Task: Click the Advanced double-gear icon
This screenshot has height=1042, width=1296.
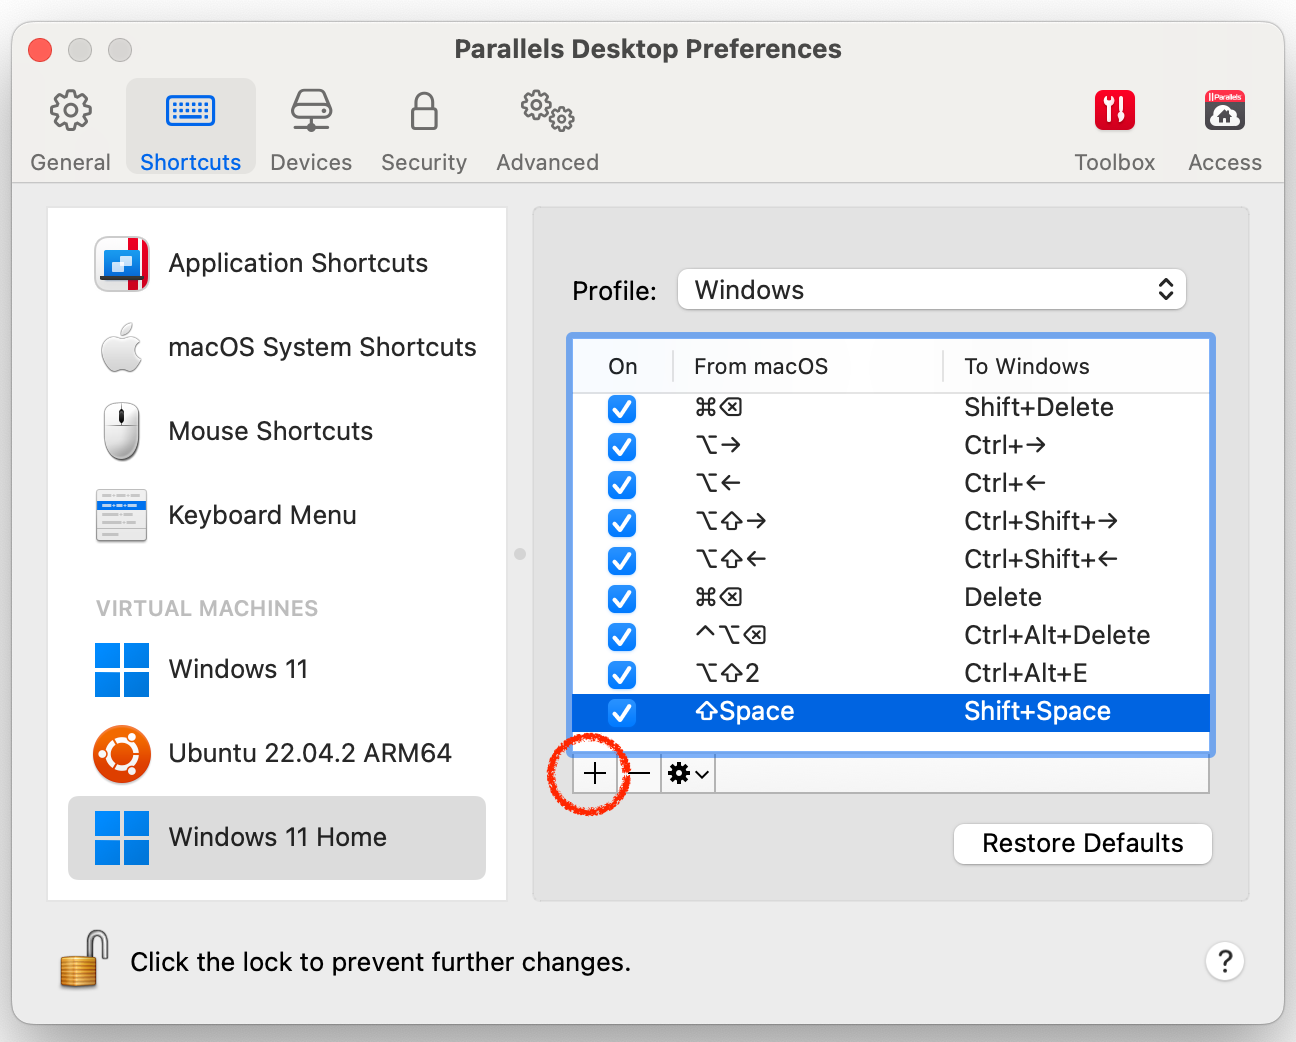Action: tap(547, 110)
